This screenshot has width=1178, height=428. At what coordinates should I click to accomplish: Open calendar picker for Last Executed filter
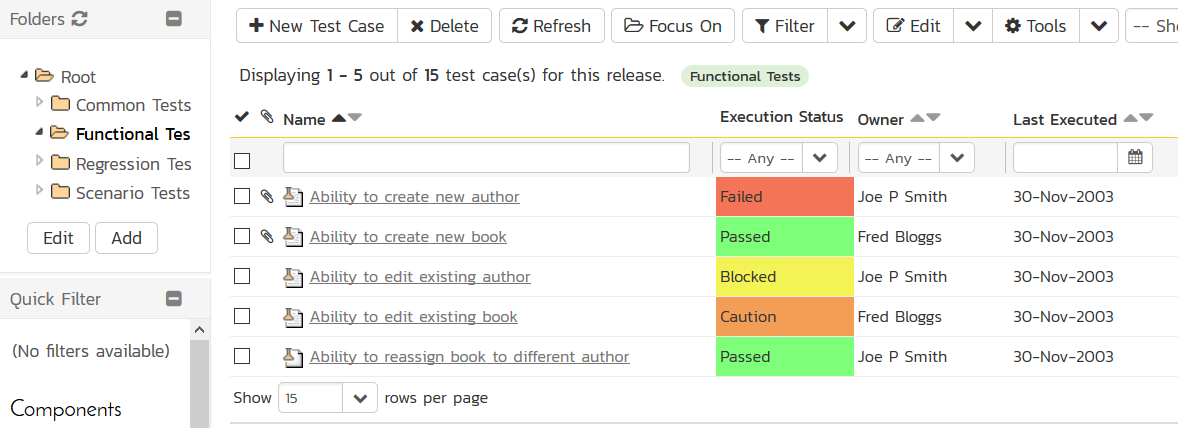(x=1135, y=157)
